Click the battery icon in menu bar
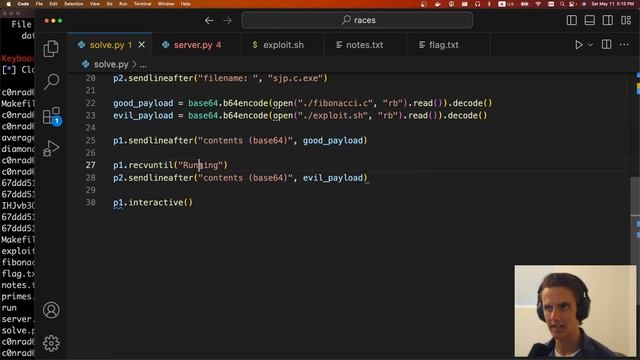This screenshot has height=360, width=640. pos(524,4)
